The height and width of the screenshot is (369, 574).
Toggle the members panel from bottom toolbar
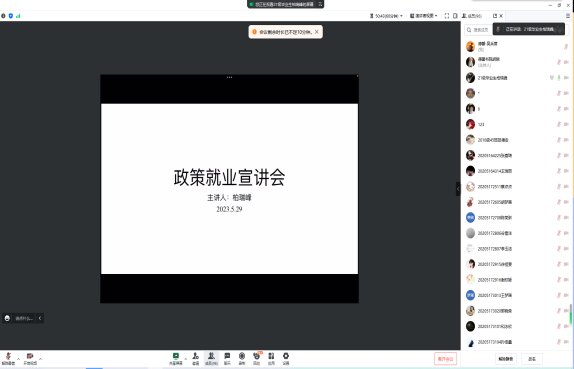point(211,358)
